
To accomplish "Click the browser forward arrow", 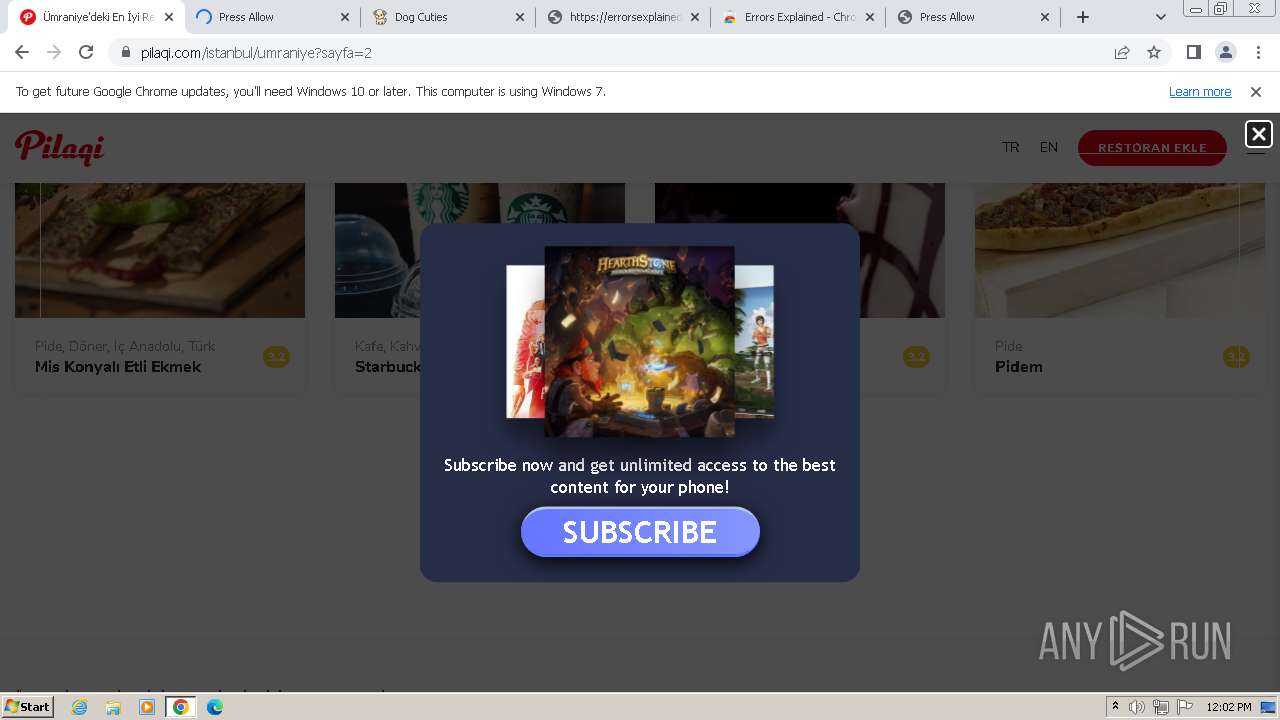I will 54,52.
